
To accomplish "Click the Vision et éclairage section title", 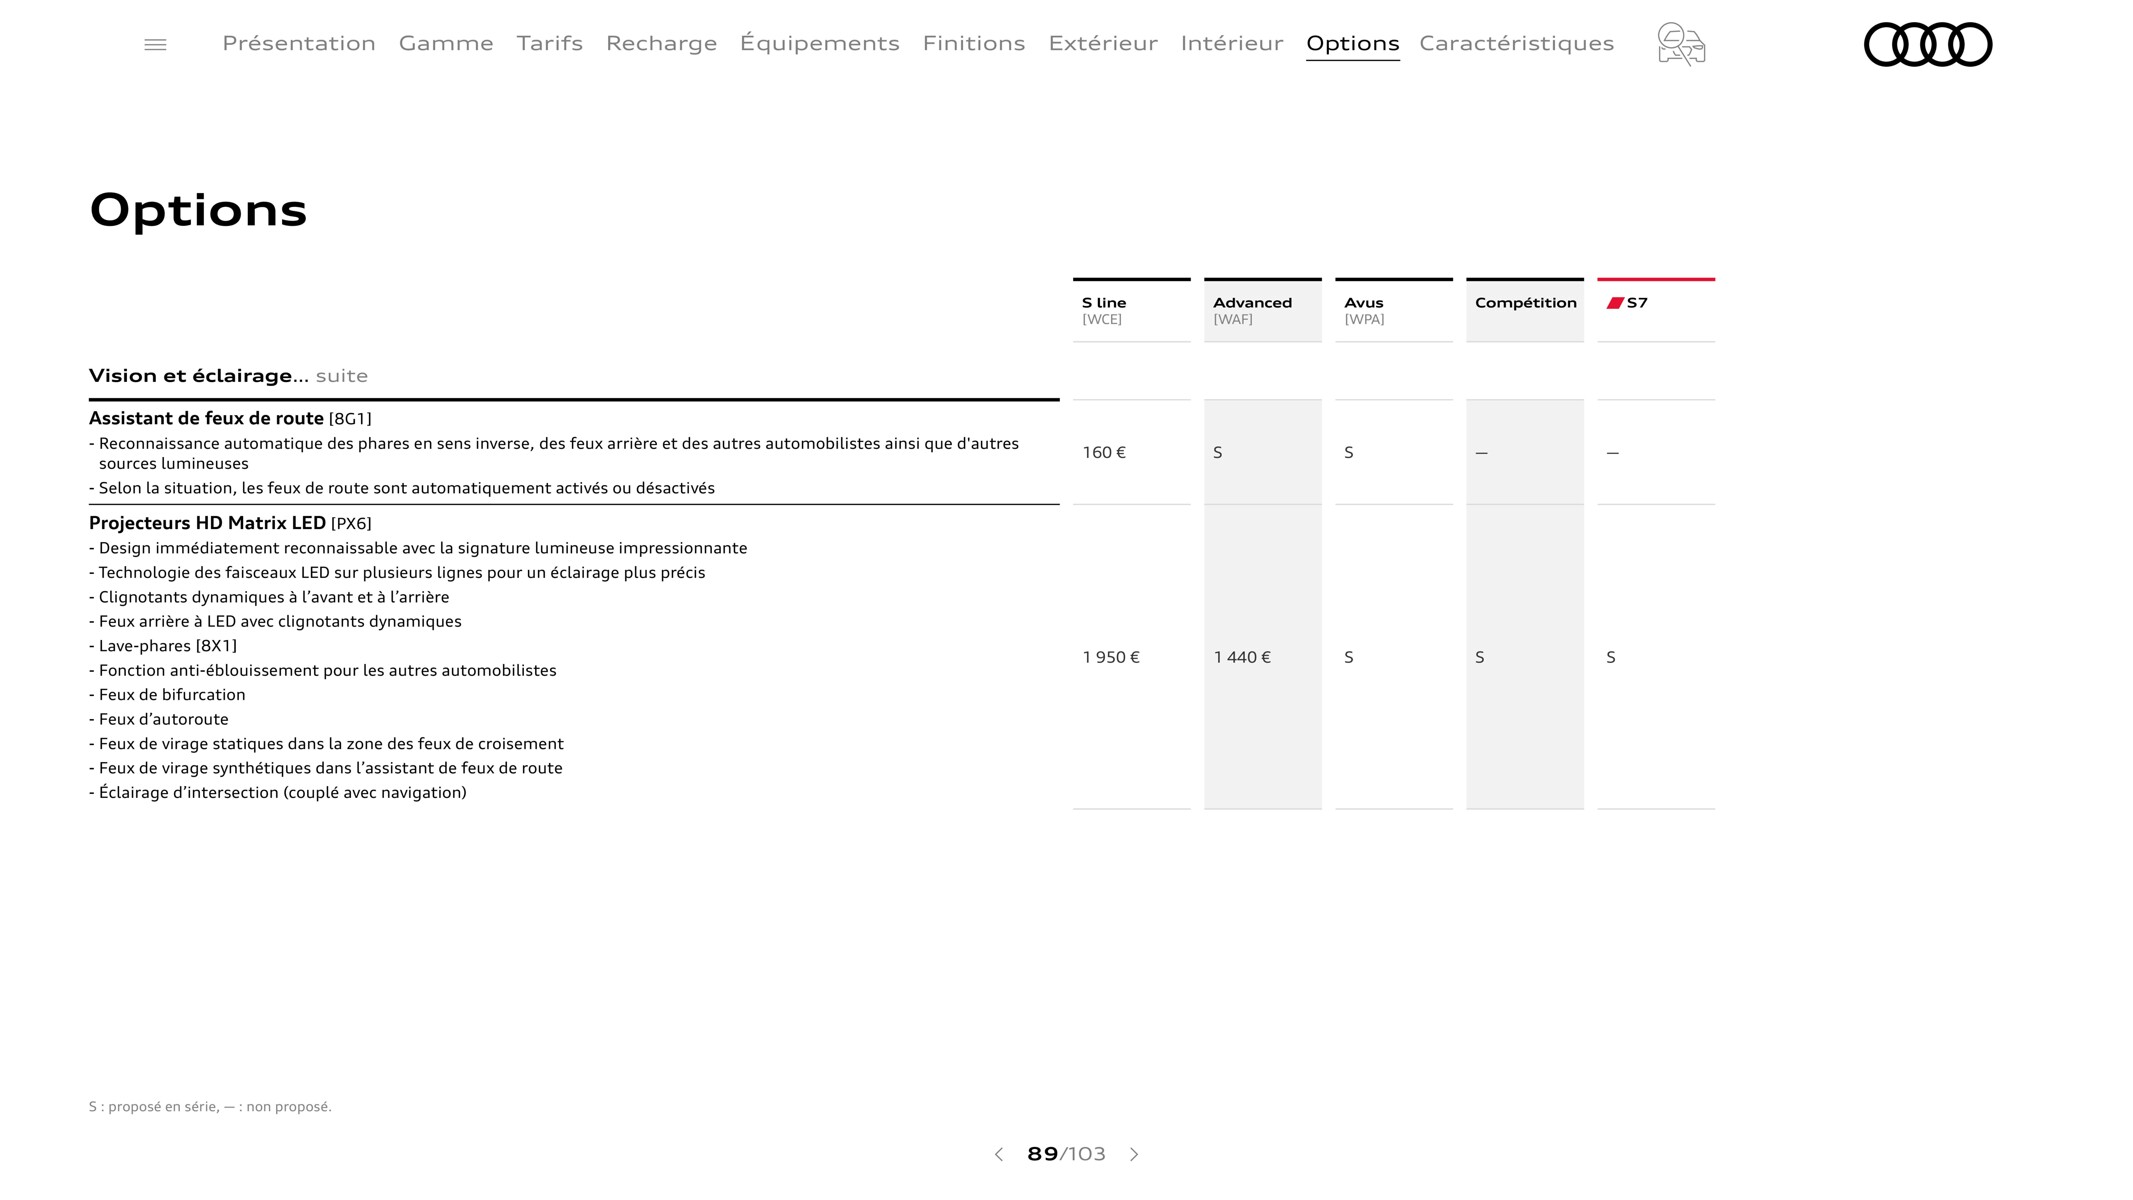I will pyautogui.click(x=228, y=376).
